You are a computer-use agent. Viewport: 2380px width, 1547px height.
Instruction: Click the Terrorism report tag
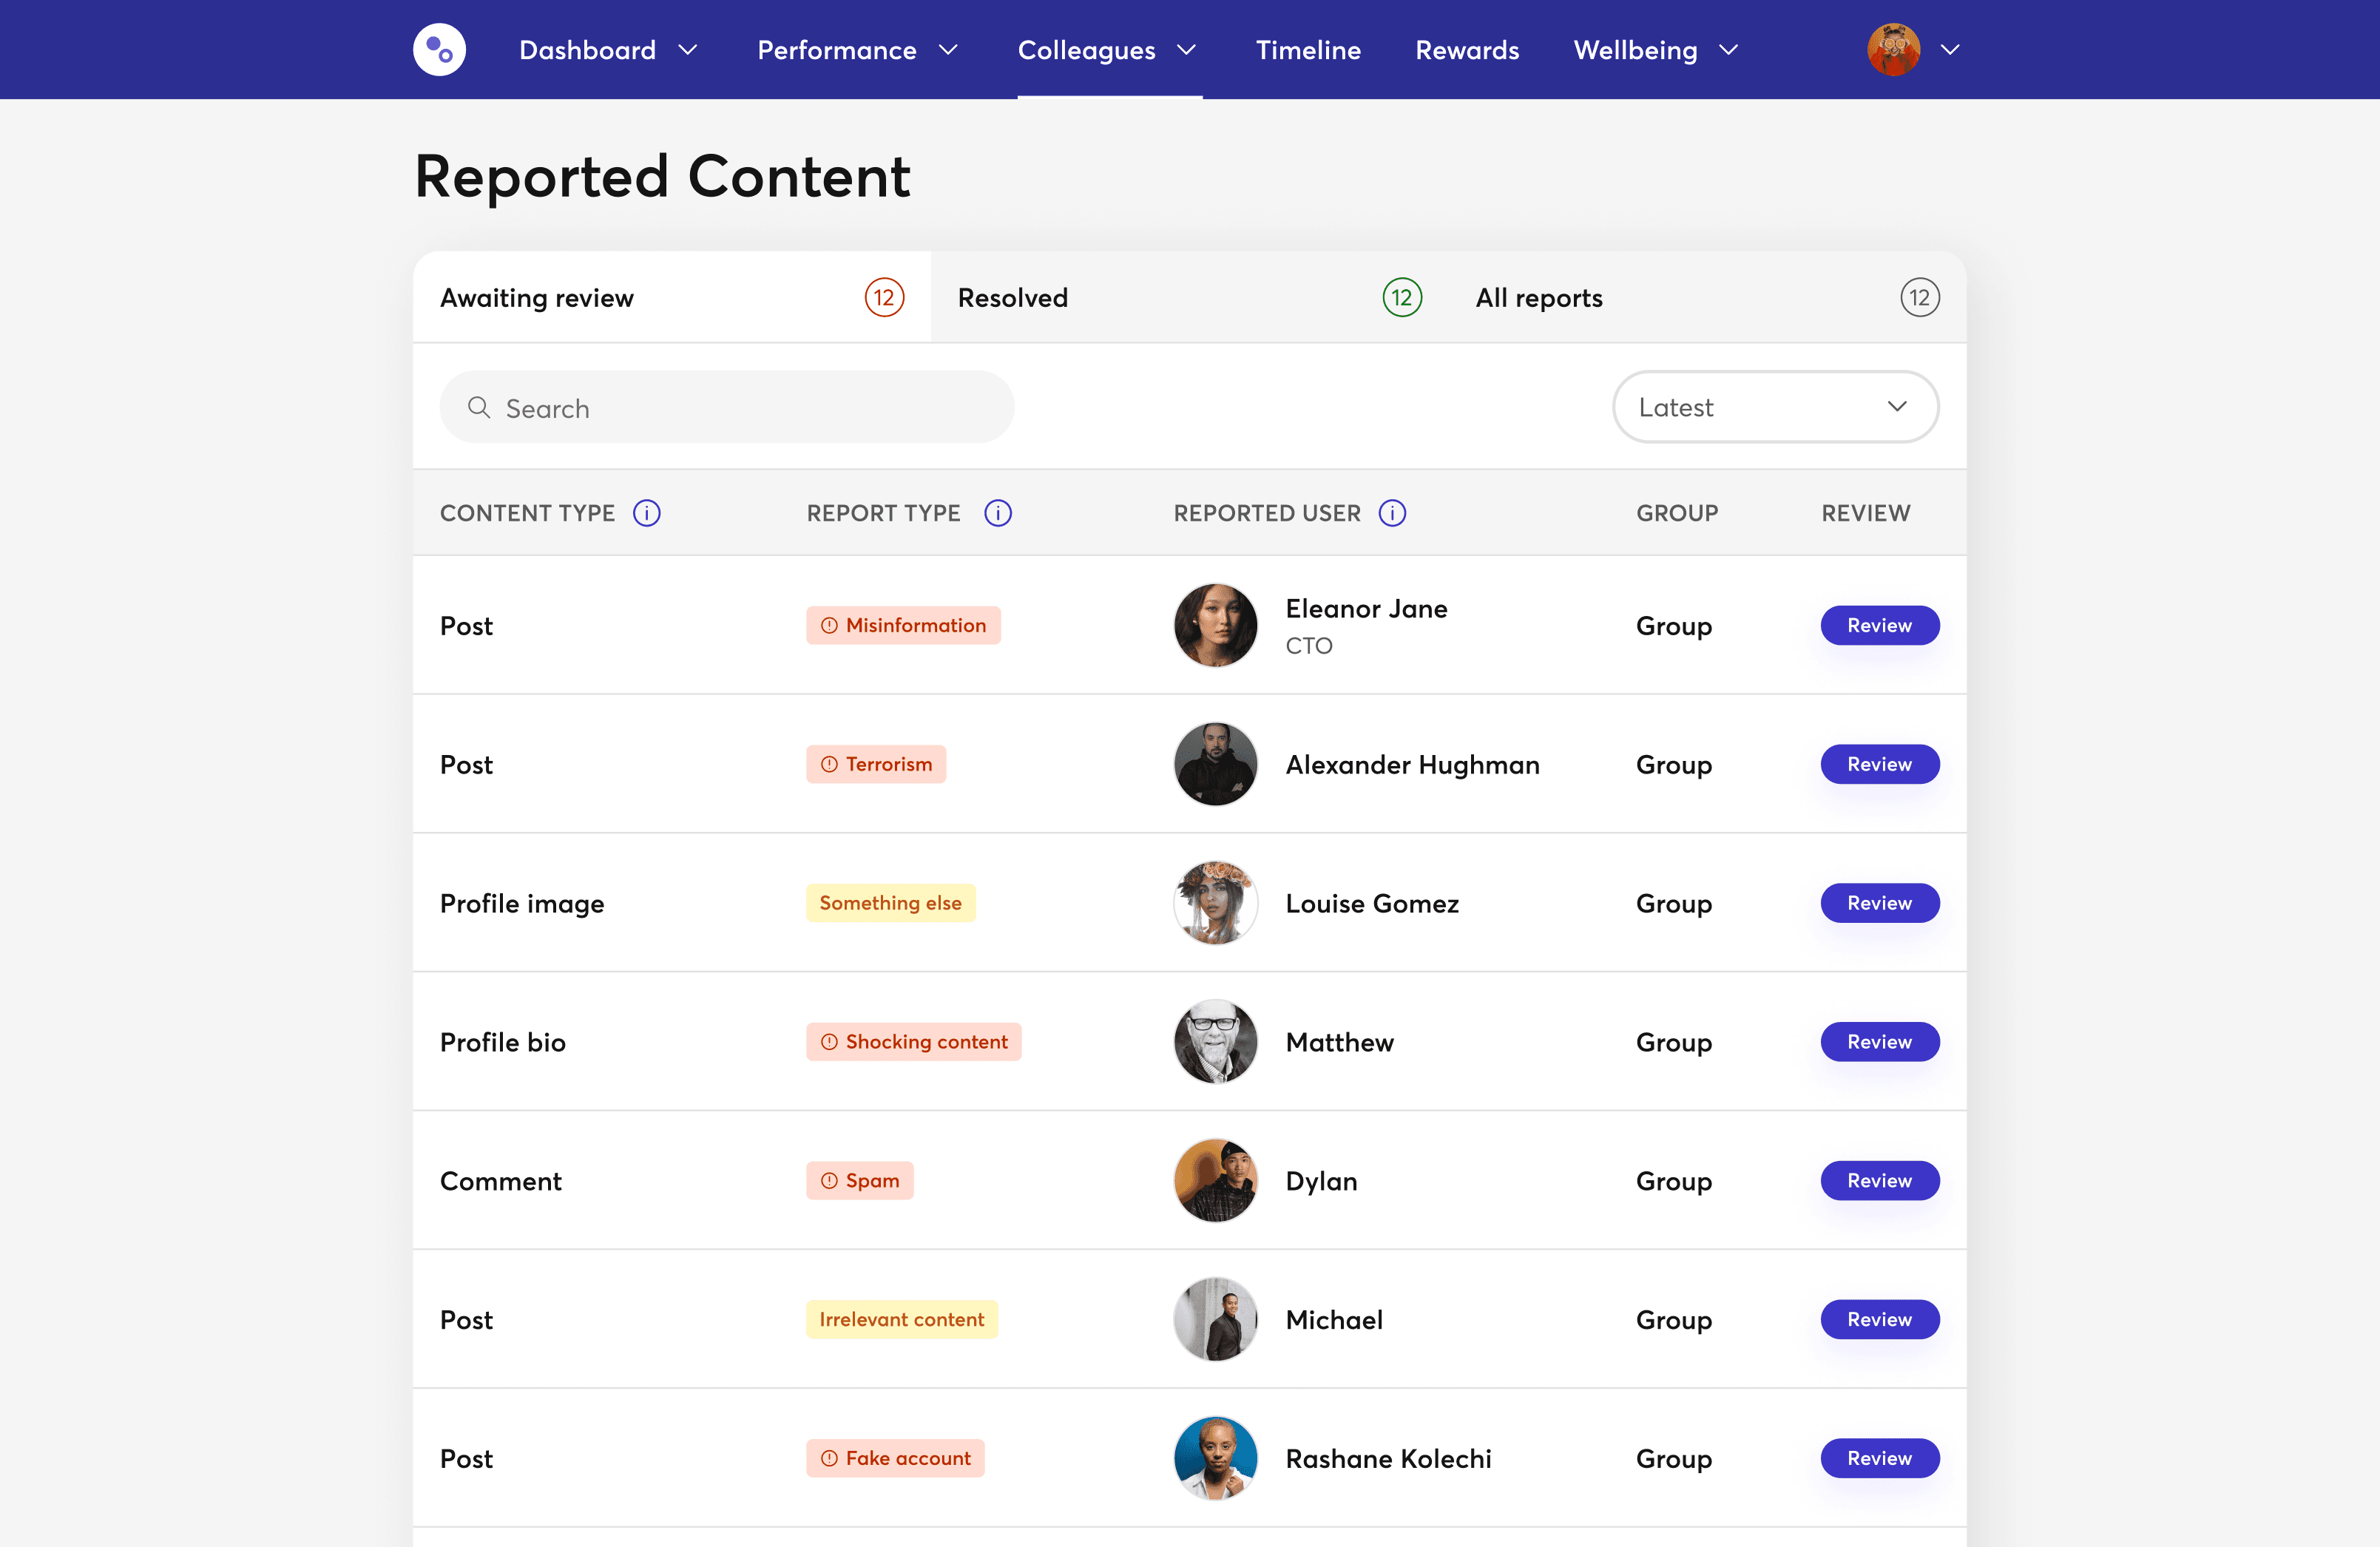tap(876, 764)
